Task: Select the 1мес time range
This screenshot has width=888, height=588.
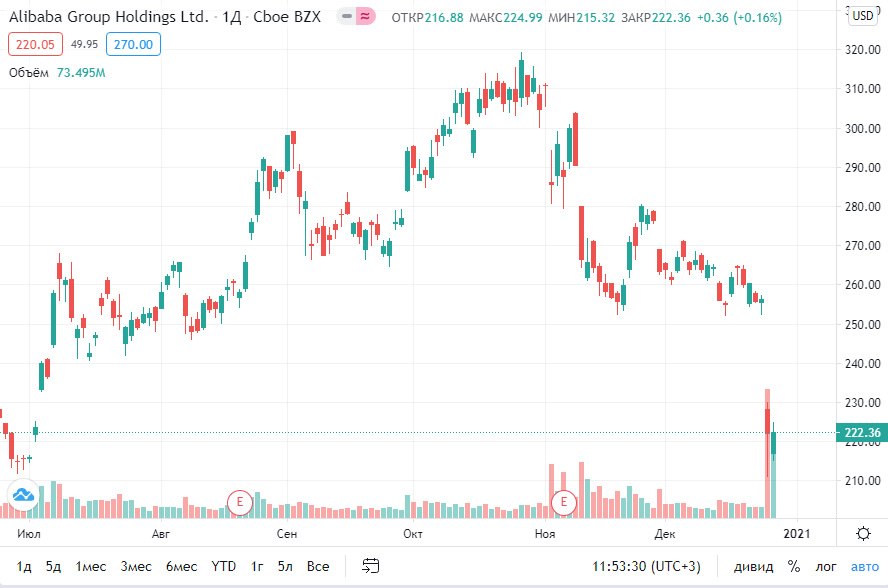Action: (91, 566)
